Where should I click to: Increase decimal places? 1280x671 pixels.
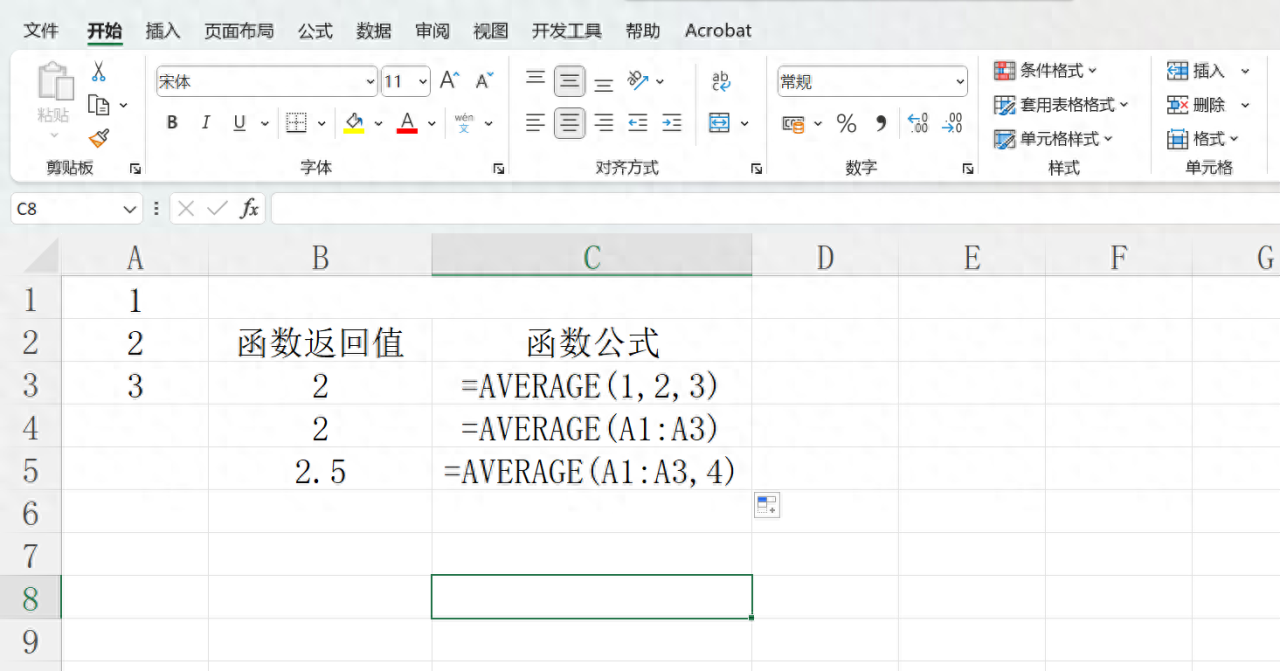[918, 123]
